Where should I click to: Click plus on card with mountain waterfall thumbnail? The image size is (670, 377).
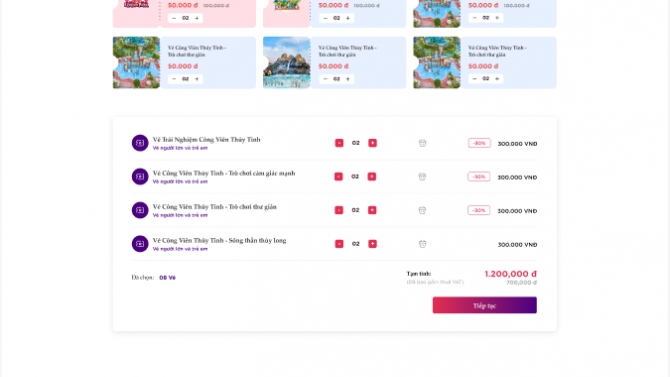[x=348, y=79]
